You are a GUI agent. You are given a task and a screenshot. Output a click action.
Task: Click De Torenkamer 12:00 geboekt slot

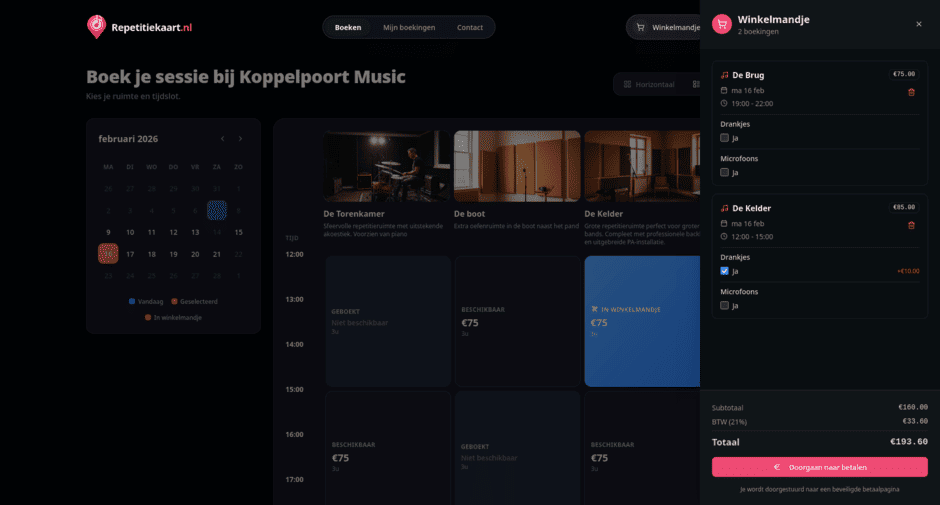[388, 321]
